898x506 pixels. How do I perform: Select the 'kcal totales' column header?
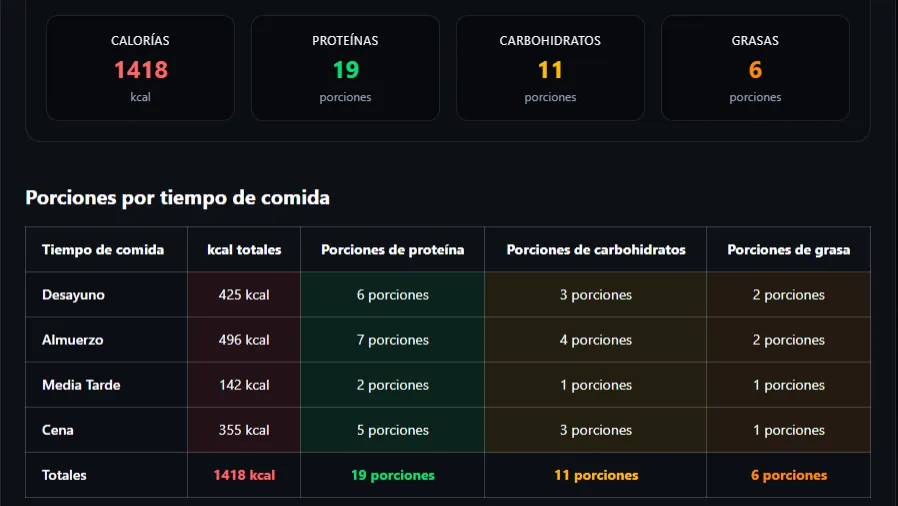[244, 249]
